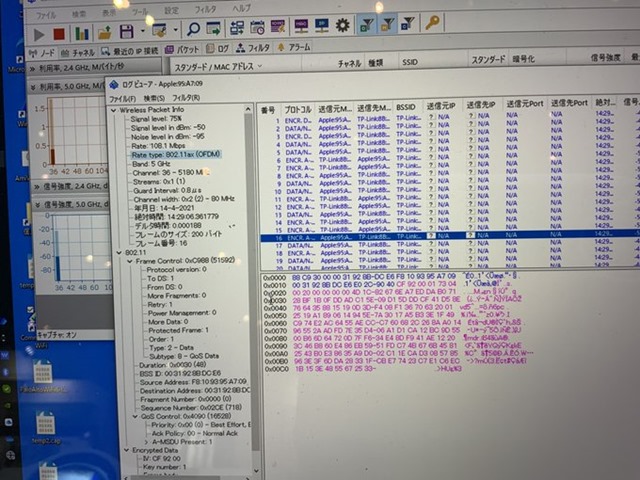Open dropdown arrow next to clear icon
This screenshot has width=640, height=480.
click(x=175, y=29)
